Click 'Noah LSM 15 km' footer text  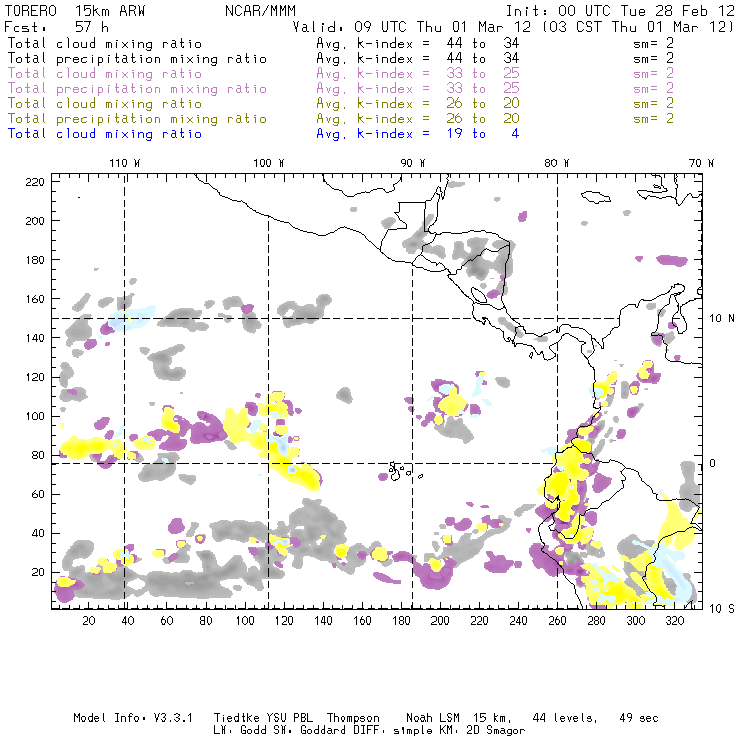point(459,718)
